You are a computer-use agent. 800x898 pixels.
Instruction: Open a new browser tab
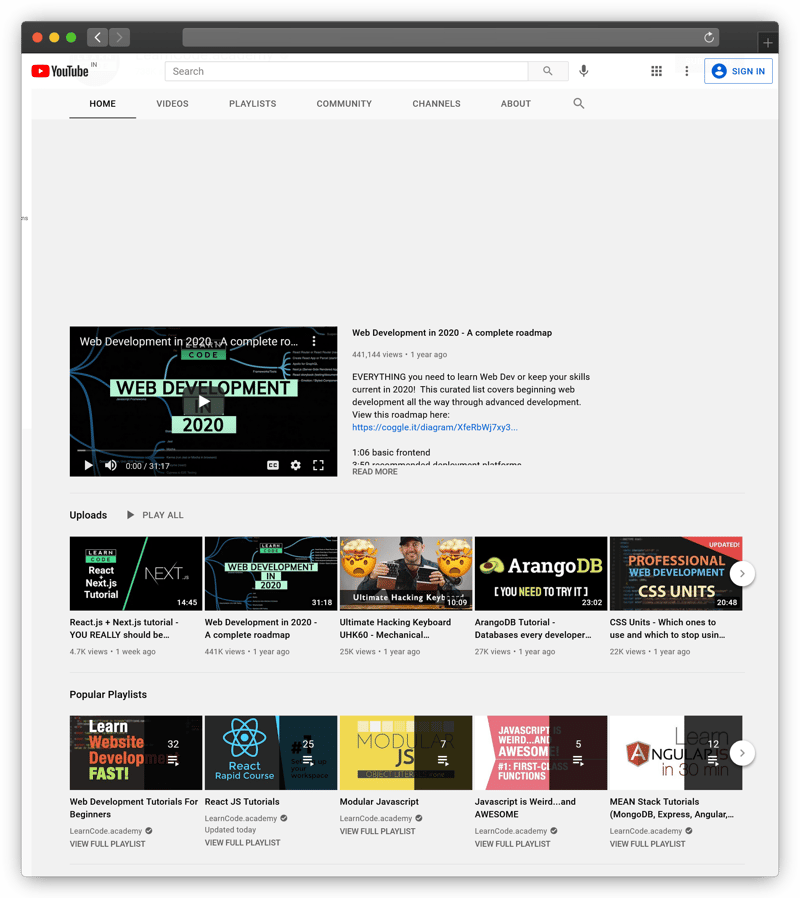[x=767, y=42]
